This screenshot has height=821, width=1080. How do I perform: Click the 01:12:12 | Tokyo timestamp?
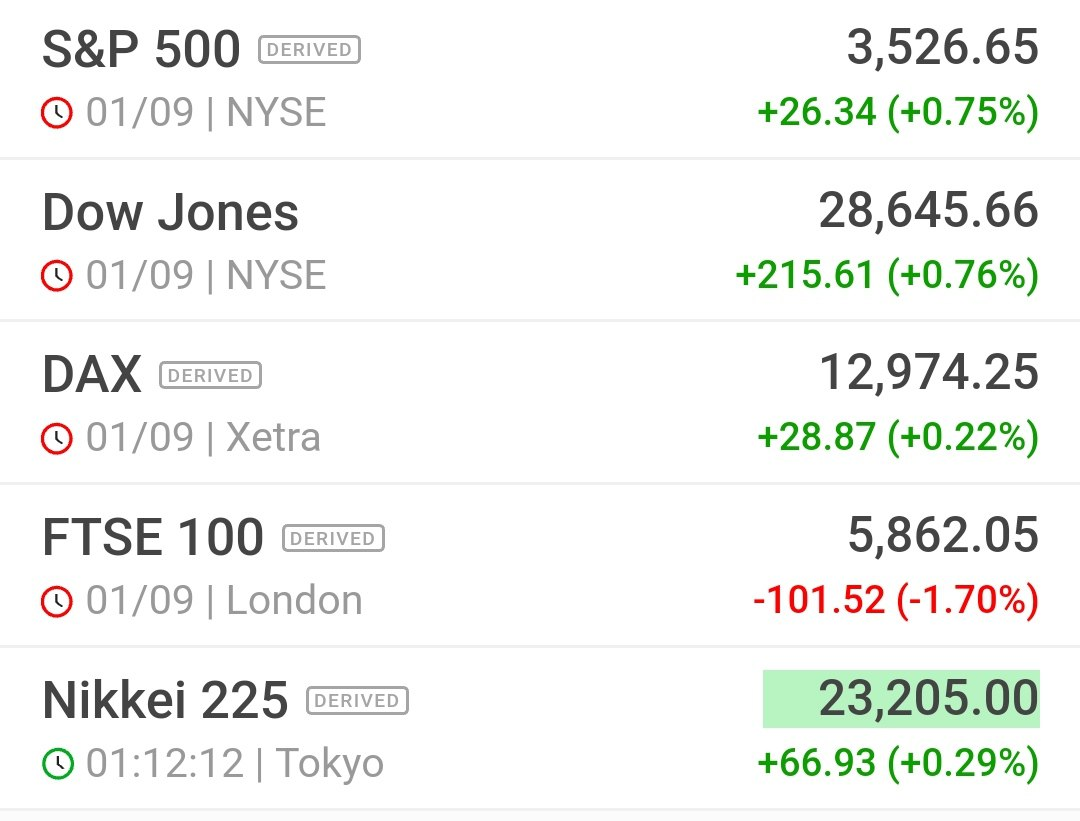[x=234, y=763]
